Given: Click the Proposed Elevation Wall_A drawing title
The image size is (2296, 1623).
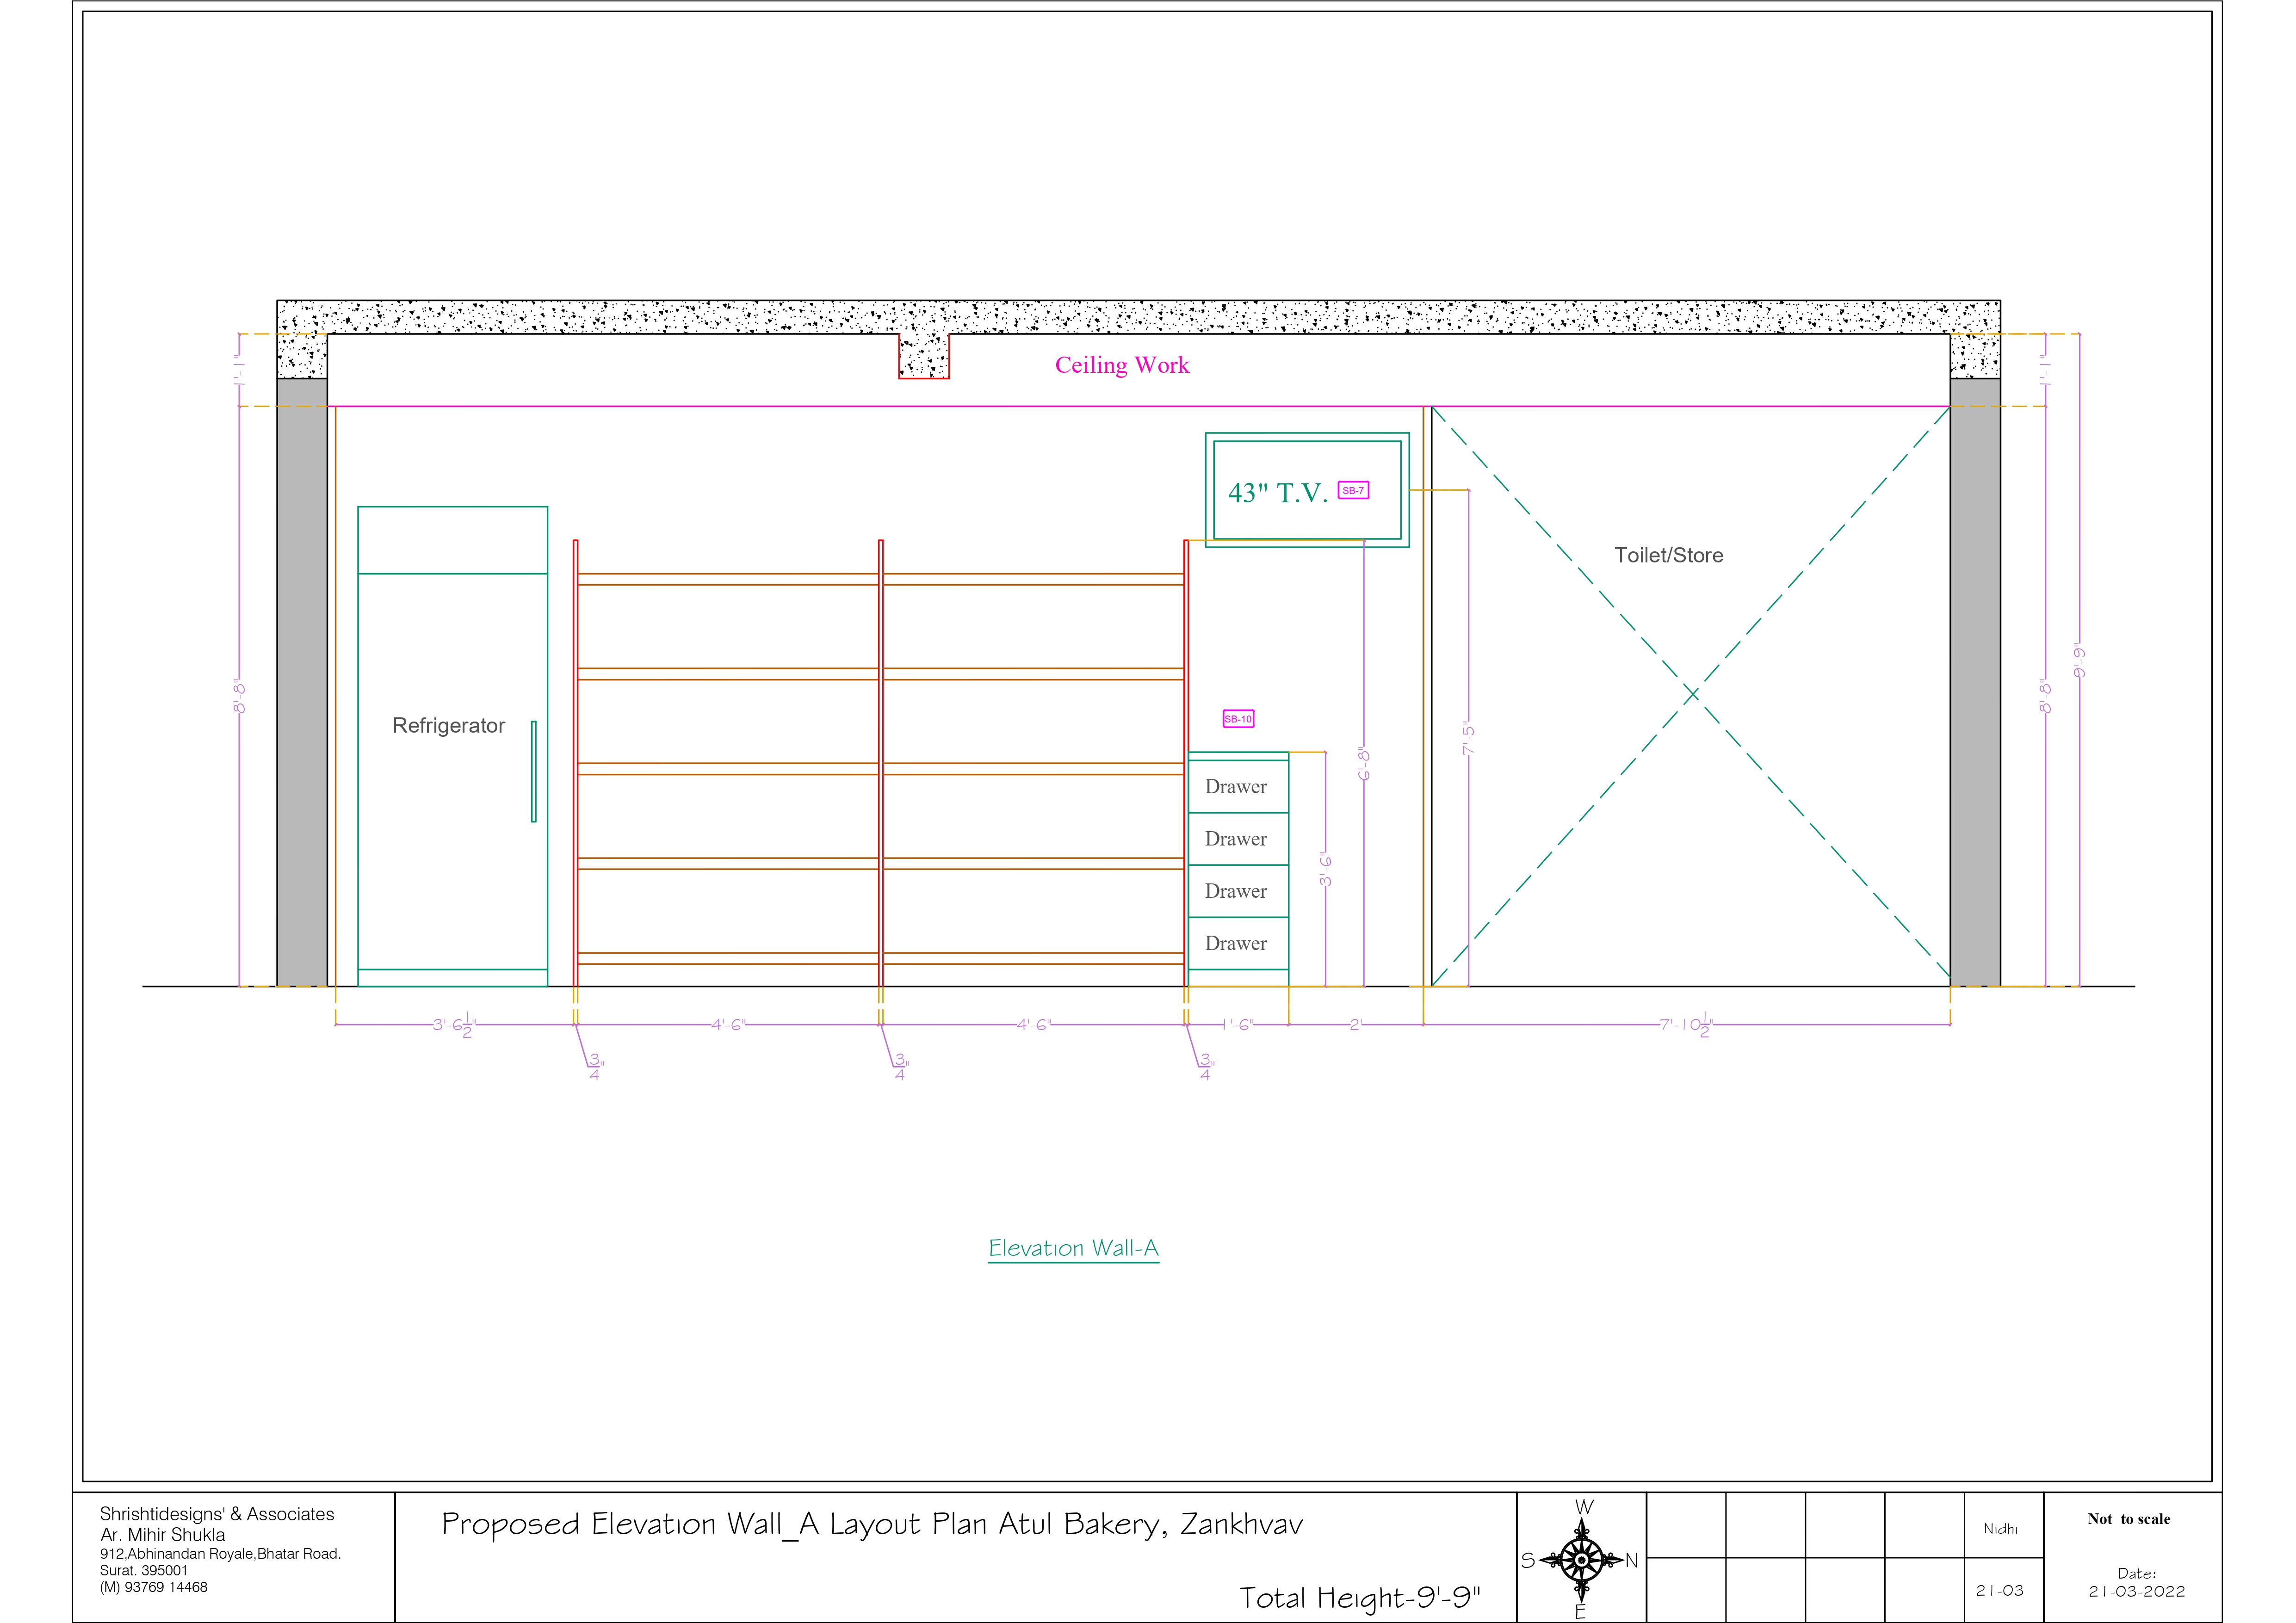Looking at the screenshot, I should [x=872, y=1525].
